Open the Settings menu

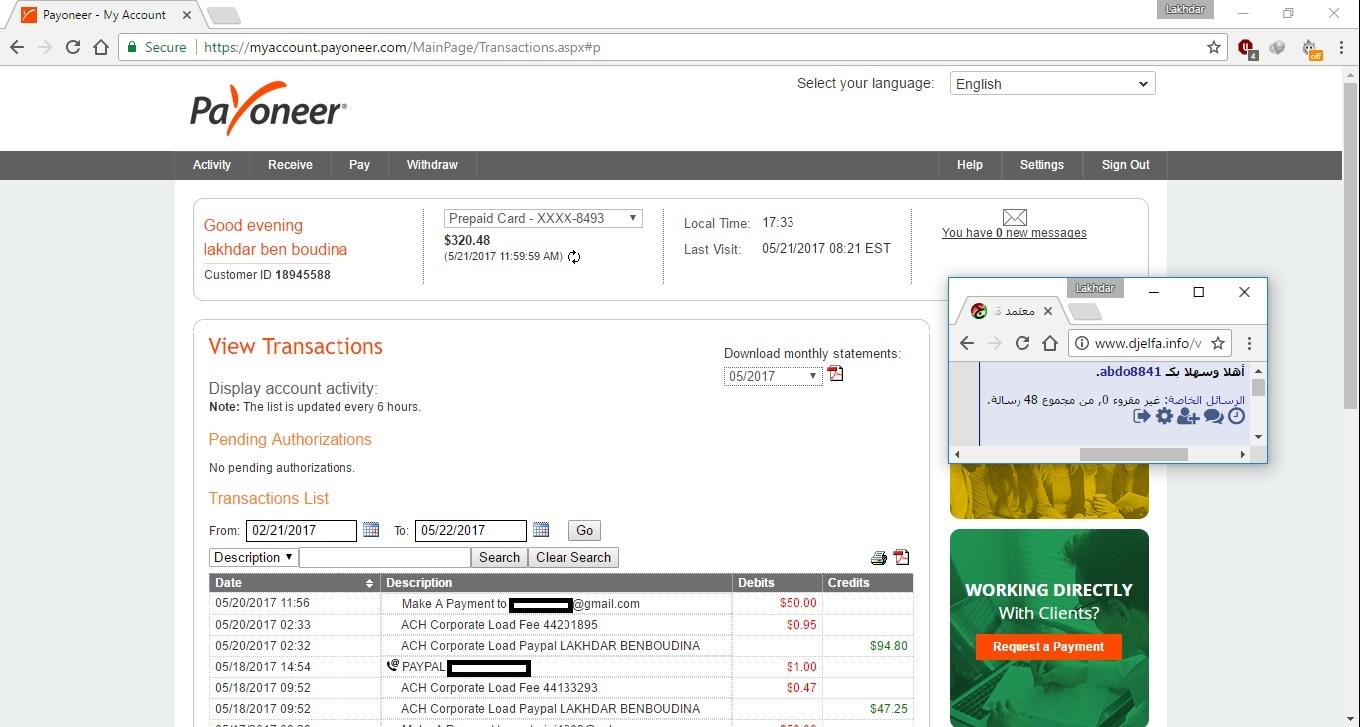1042,165
